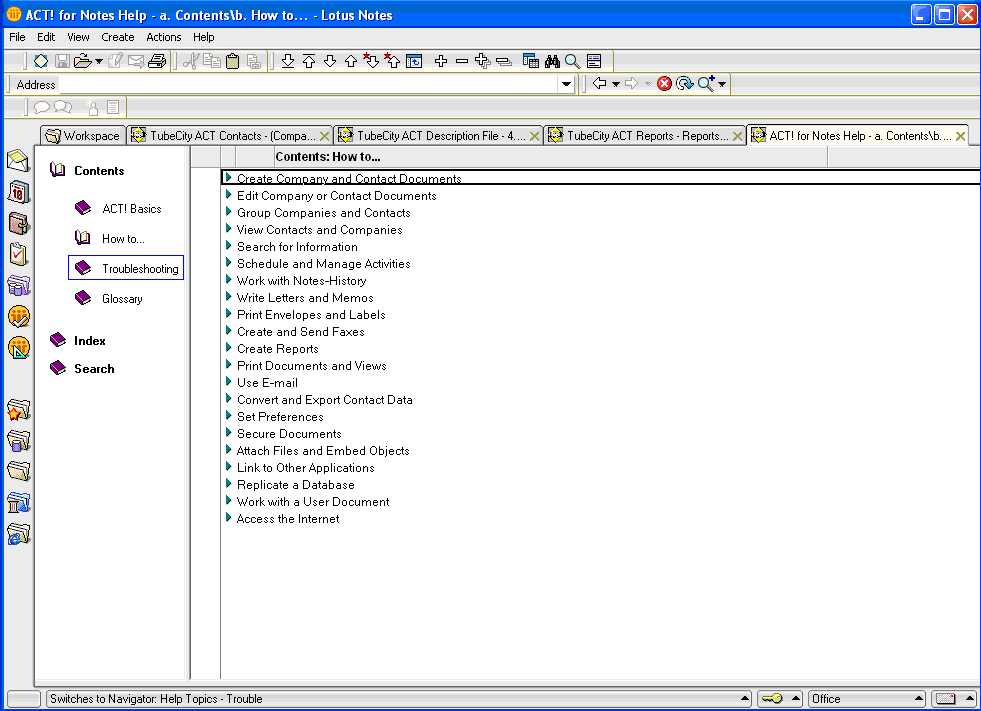Open the To Do clipboard bookmark icon
981x711 pixels.
18,254
